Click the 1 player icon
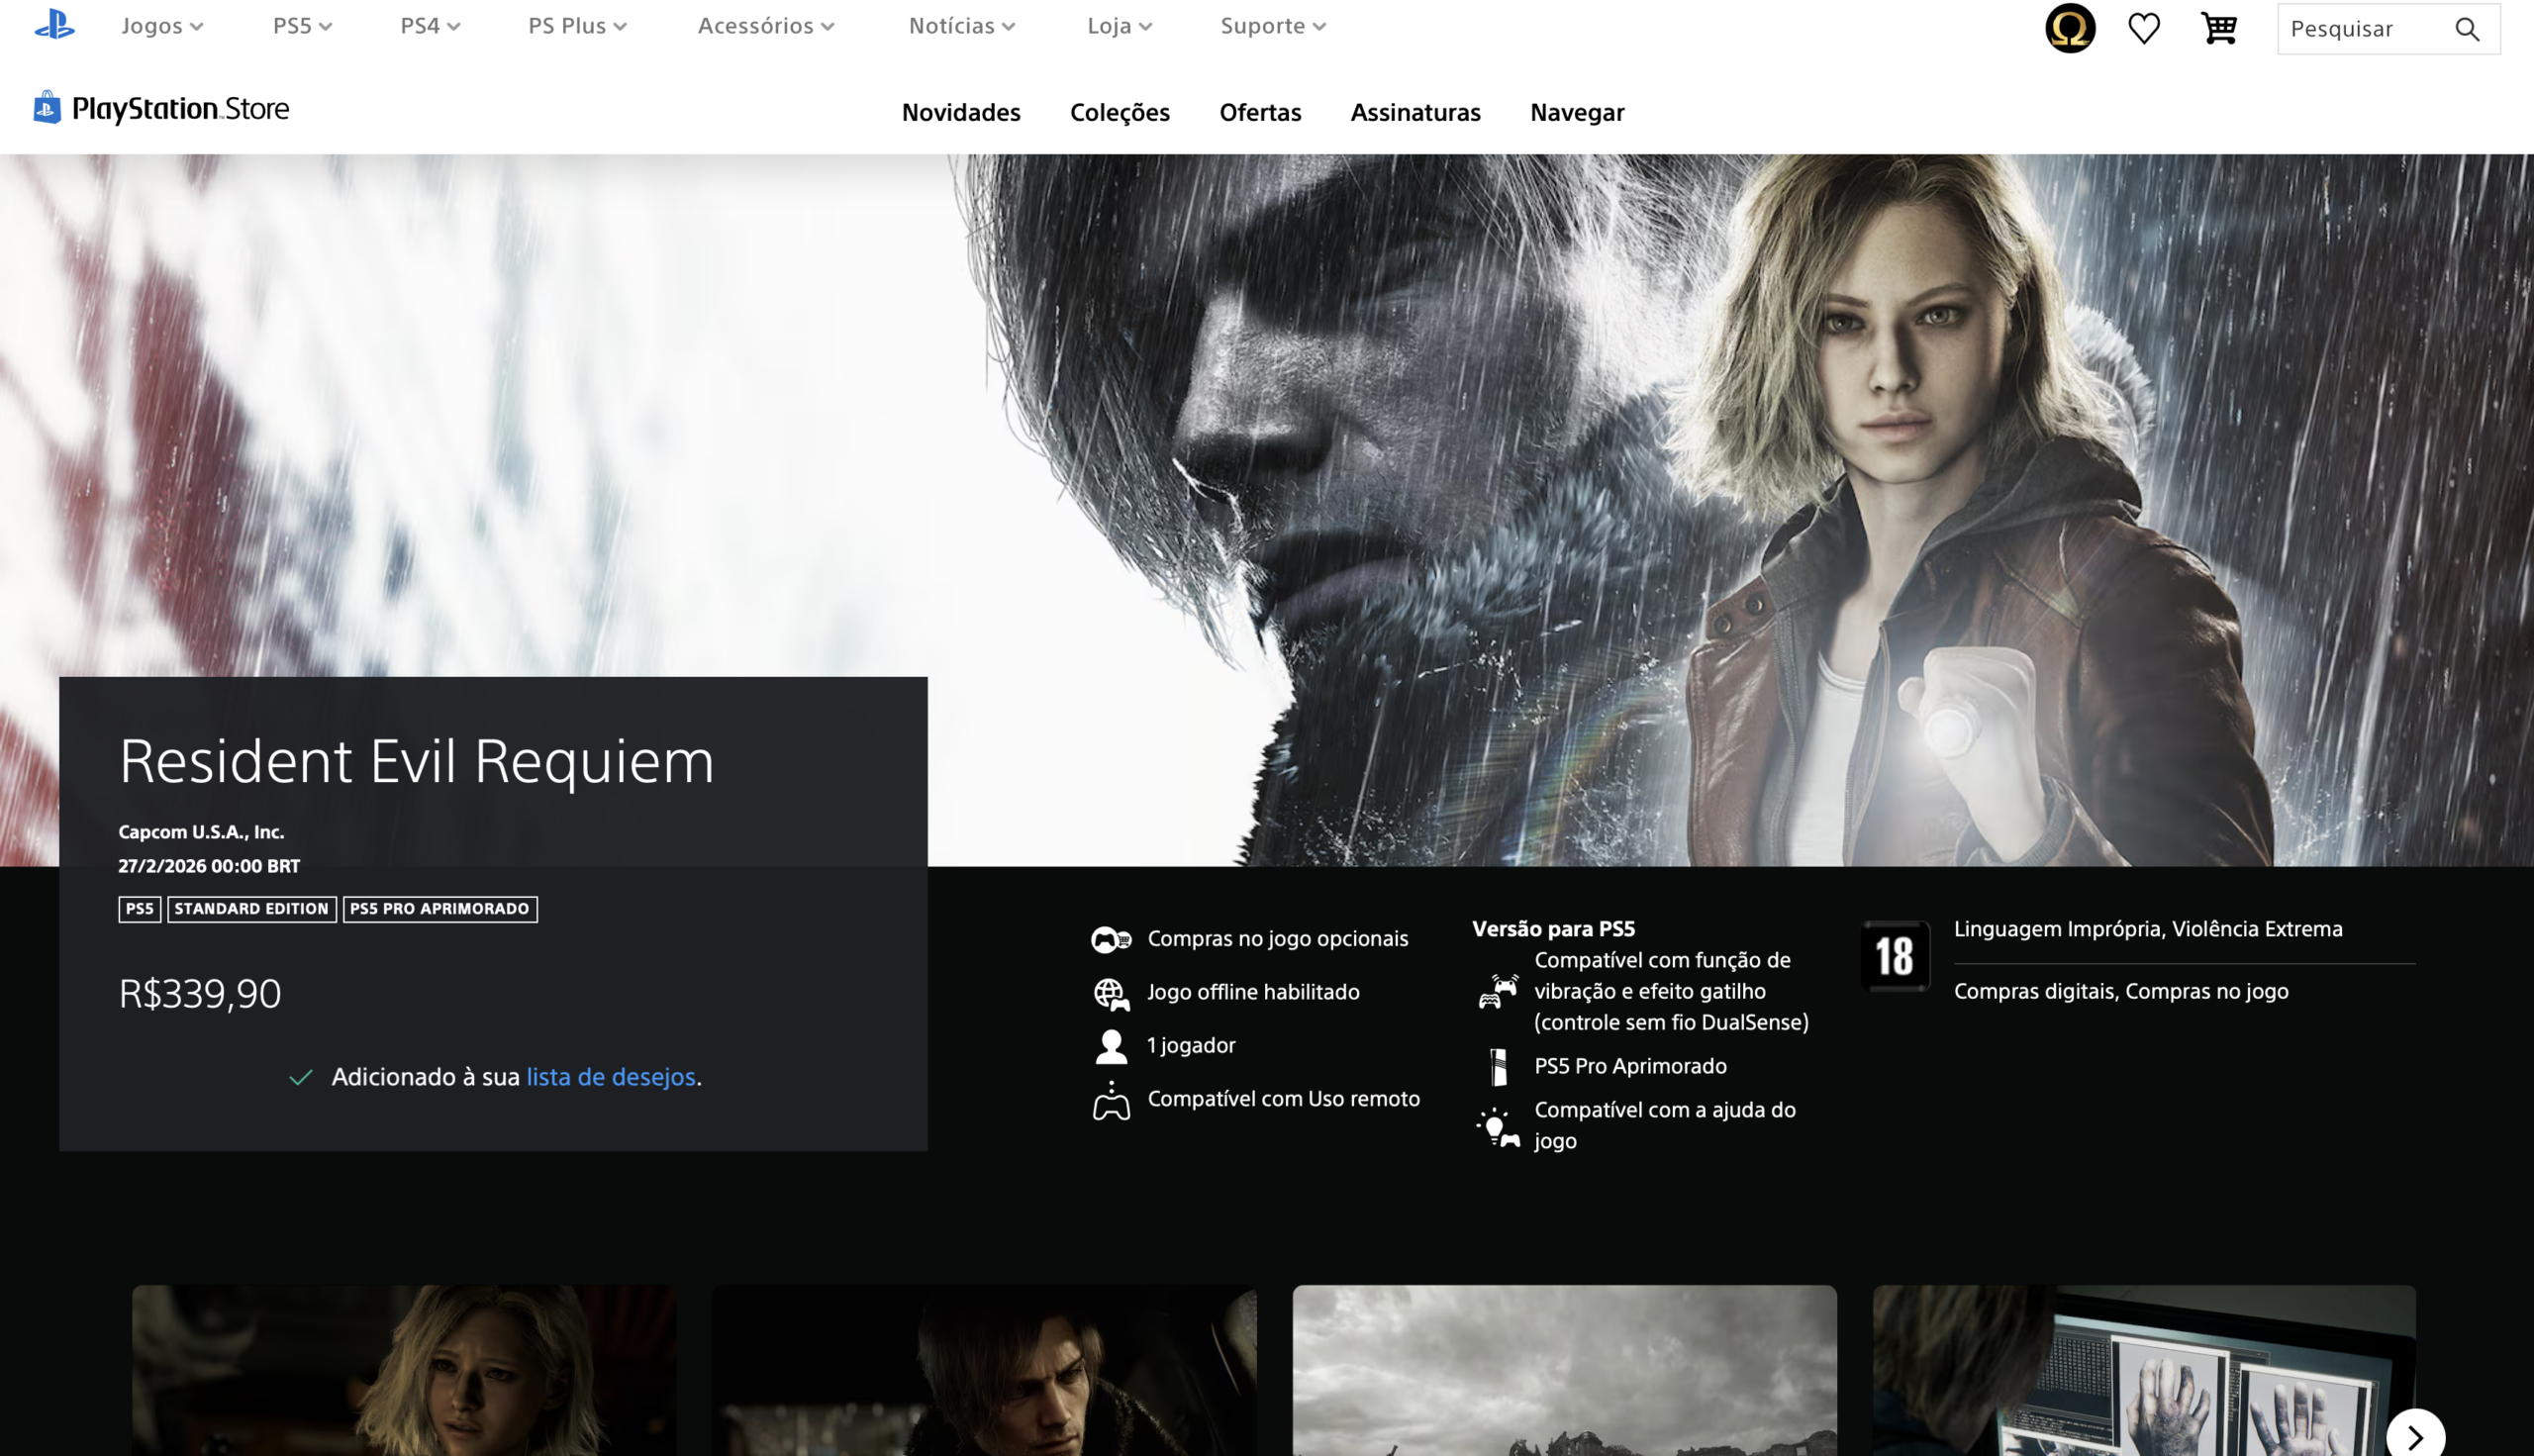2534x1456 pixels. (x=1111, y=1046)
